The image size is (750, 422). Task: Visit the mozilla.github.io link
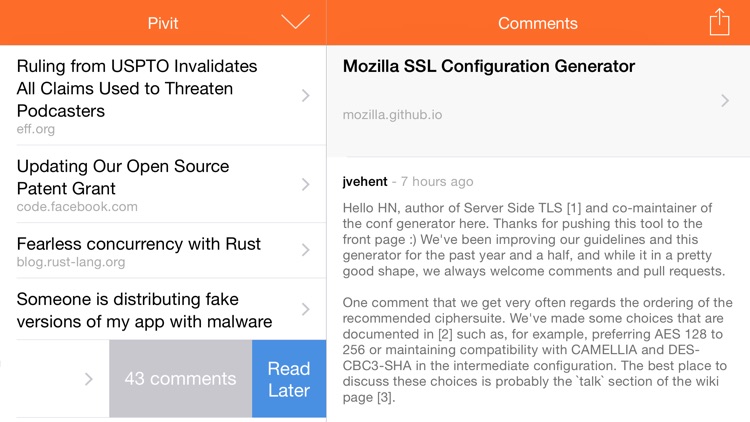[x=392, y=115]
